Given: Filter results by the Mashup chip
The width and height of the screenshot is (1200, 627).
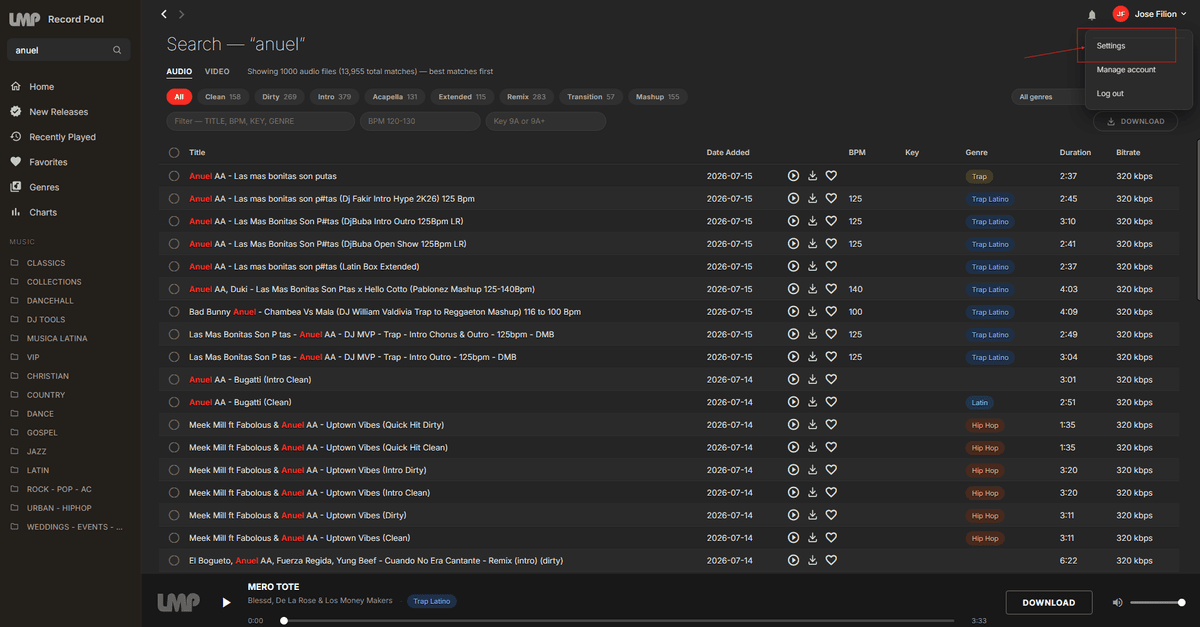Looking at the screenshot, I should click(657, 97).
